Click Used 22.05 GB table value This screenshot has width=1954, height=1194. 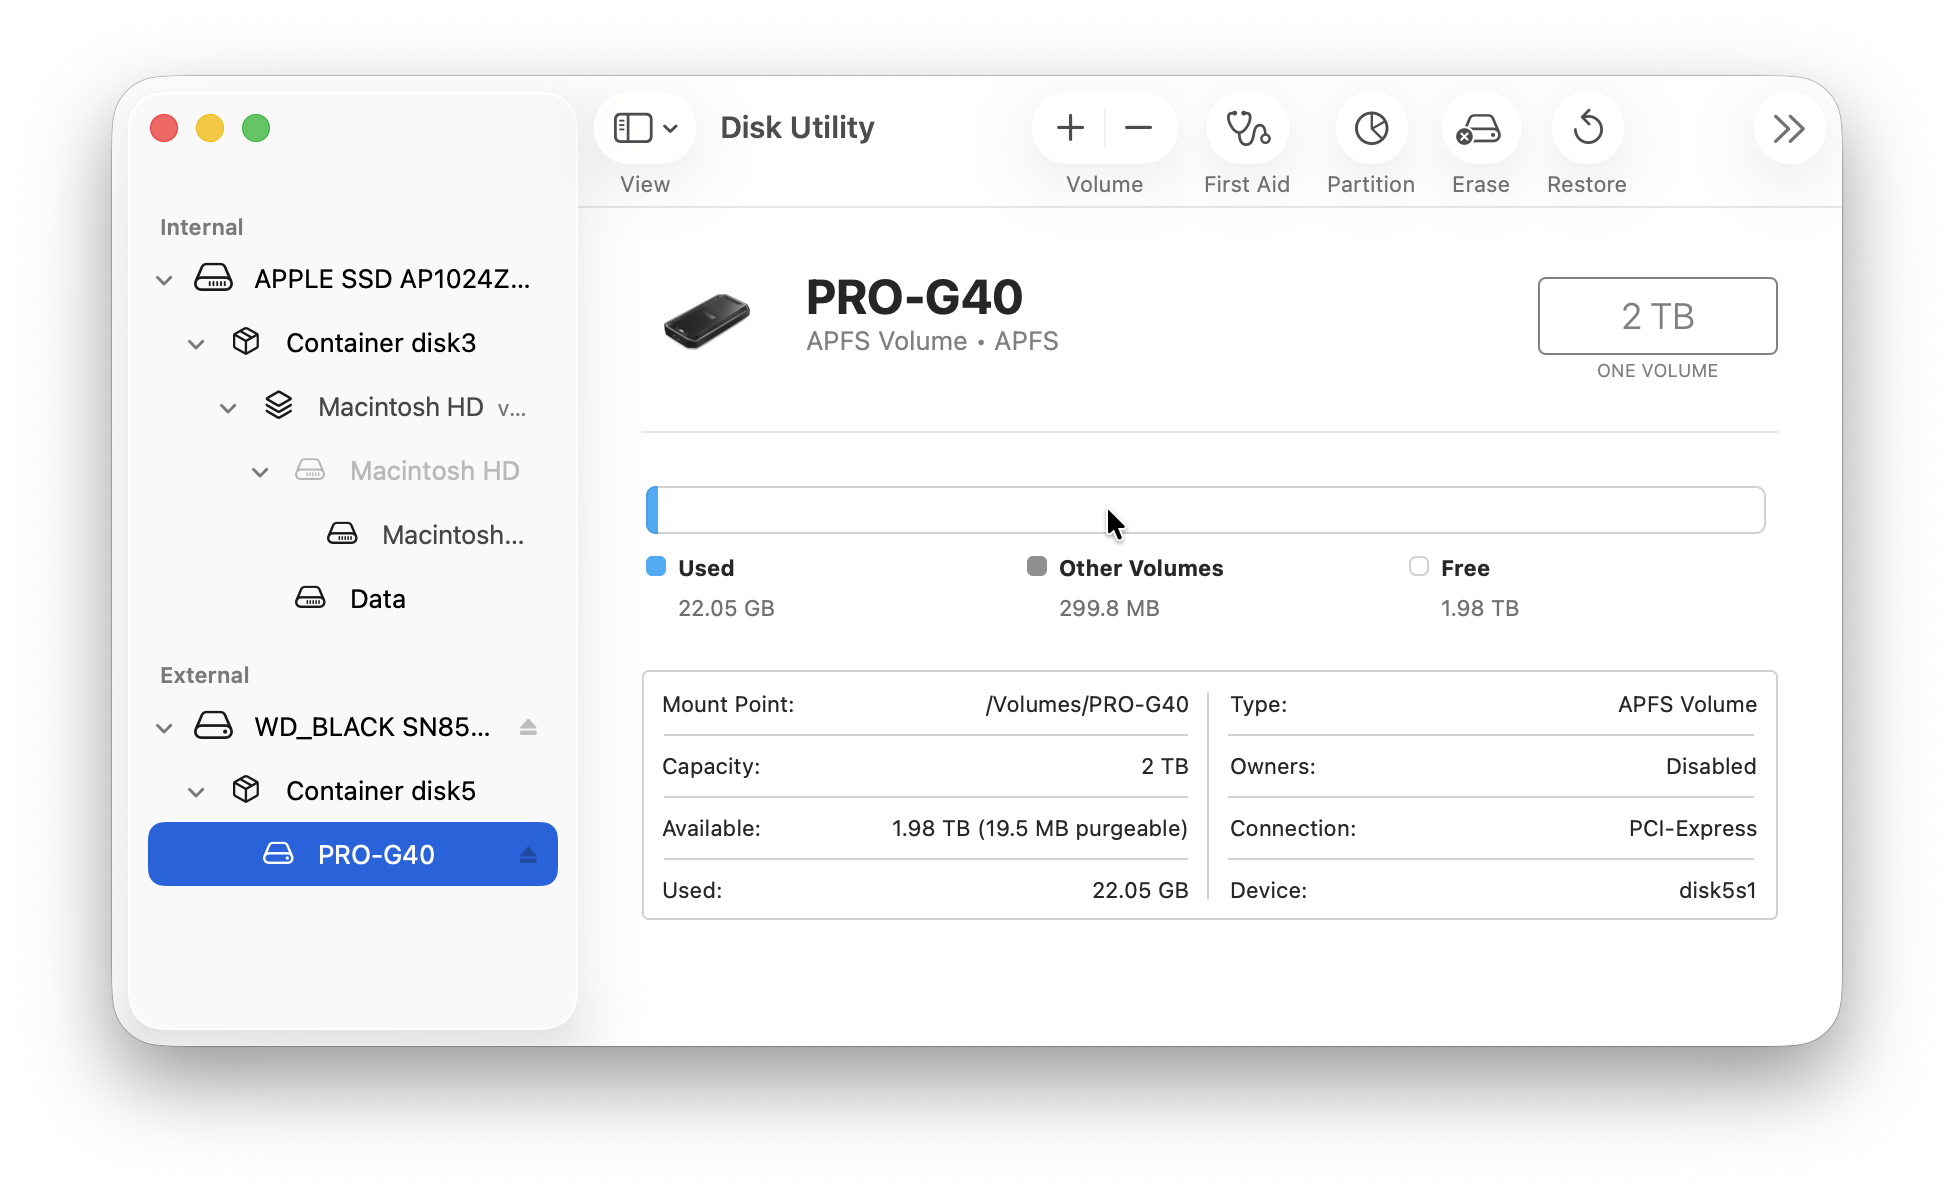[x=1140, y=891]
